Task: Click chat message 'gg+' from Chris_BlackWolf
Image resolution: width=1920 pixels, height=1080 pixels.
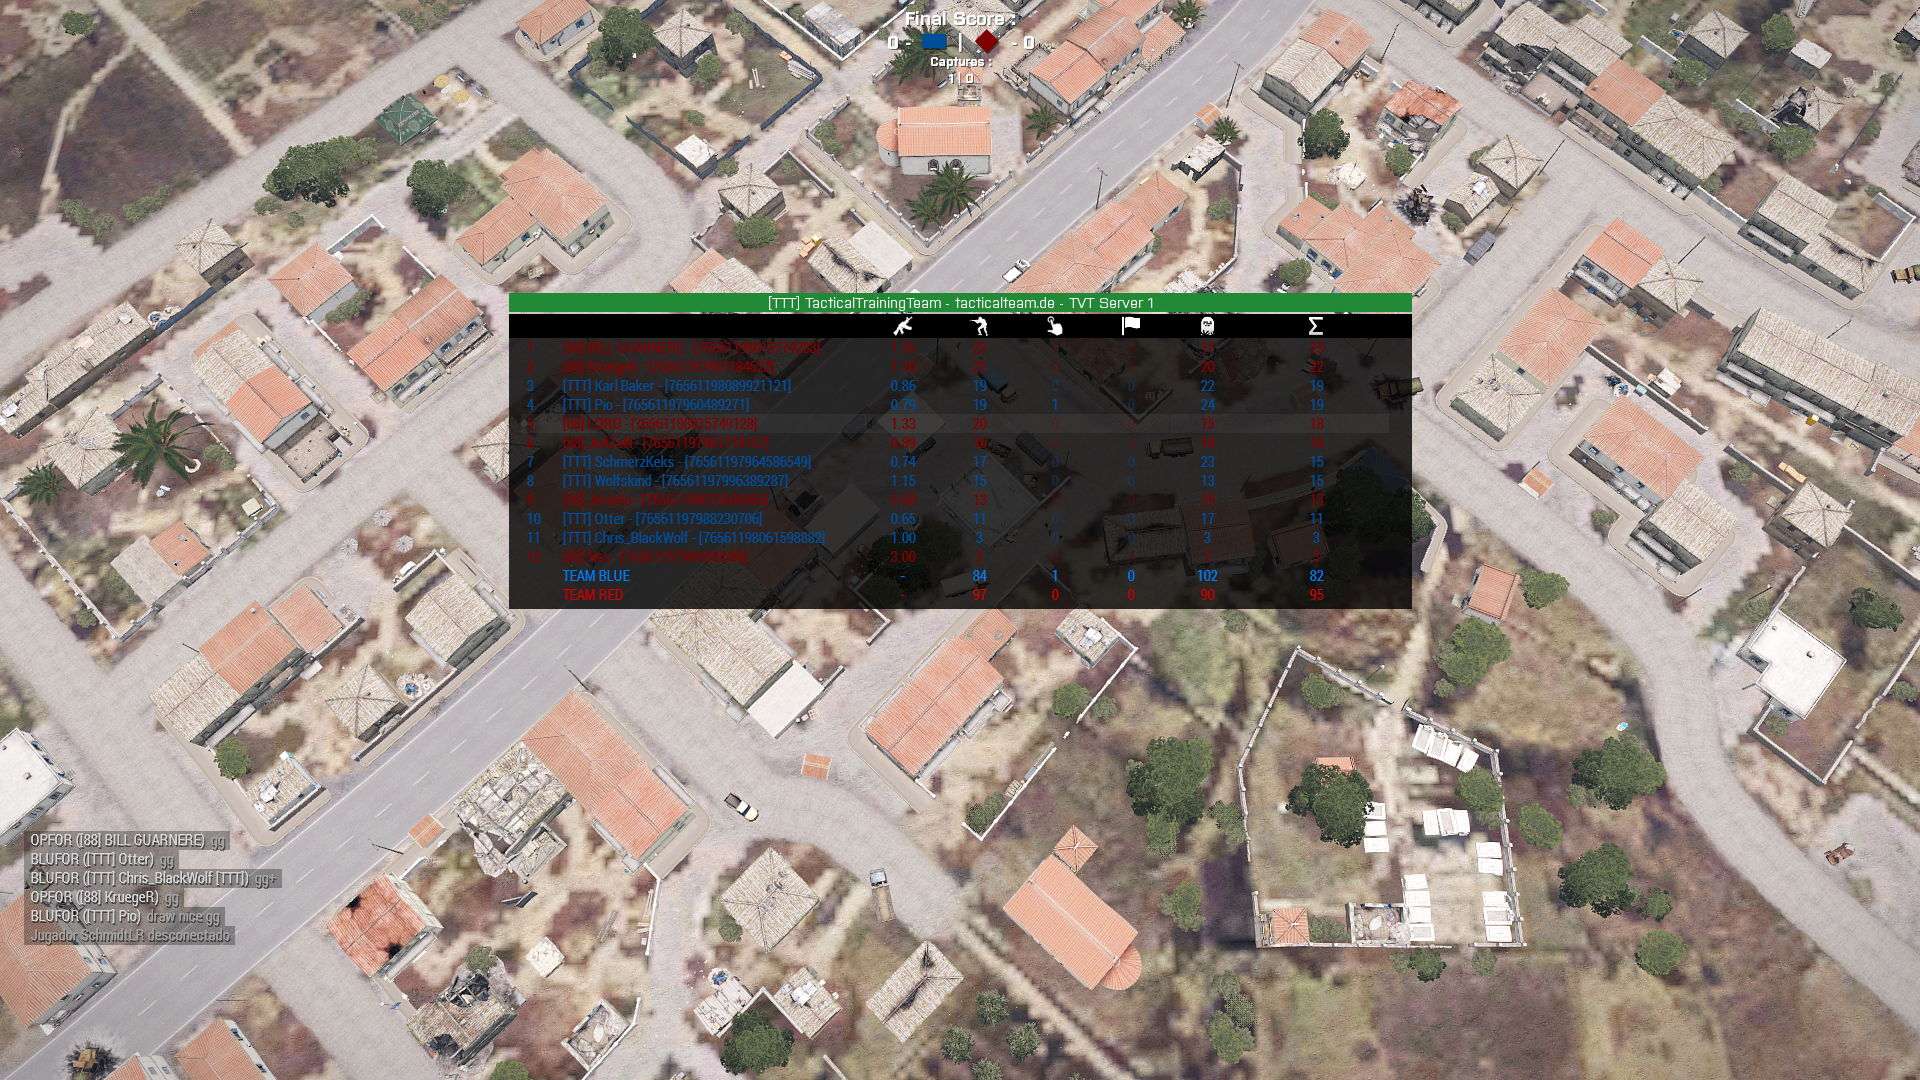Action: point(153,879)
